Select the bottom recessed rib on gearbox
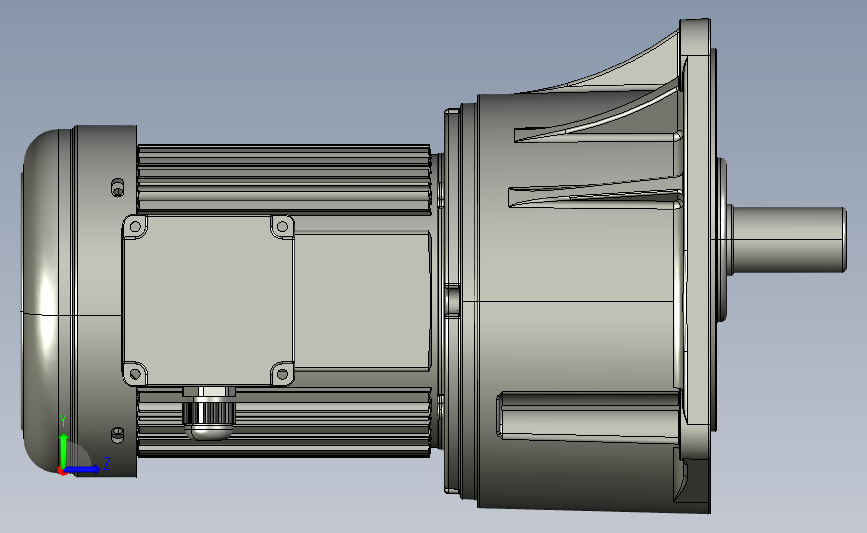Viewport: 867px width, 533px height. click(588, 416)
